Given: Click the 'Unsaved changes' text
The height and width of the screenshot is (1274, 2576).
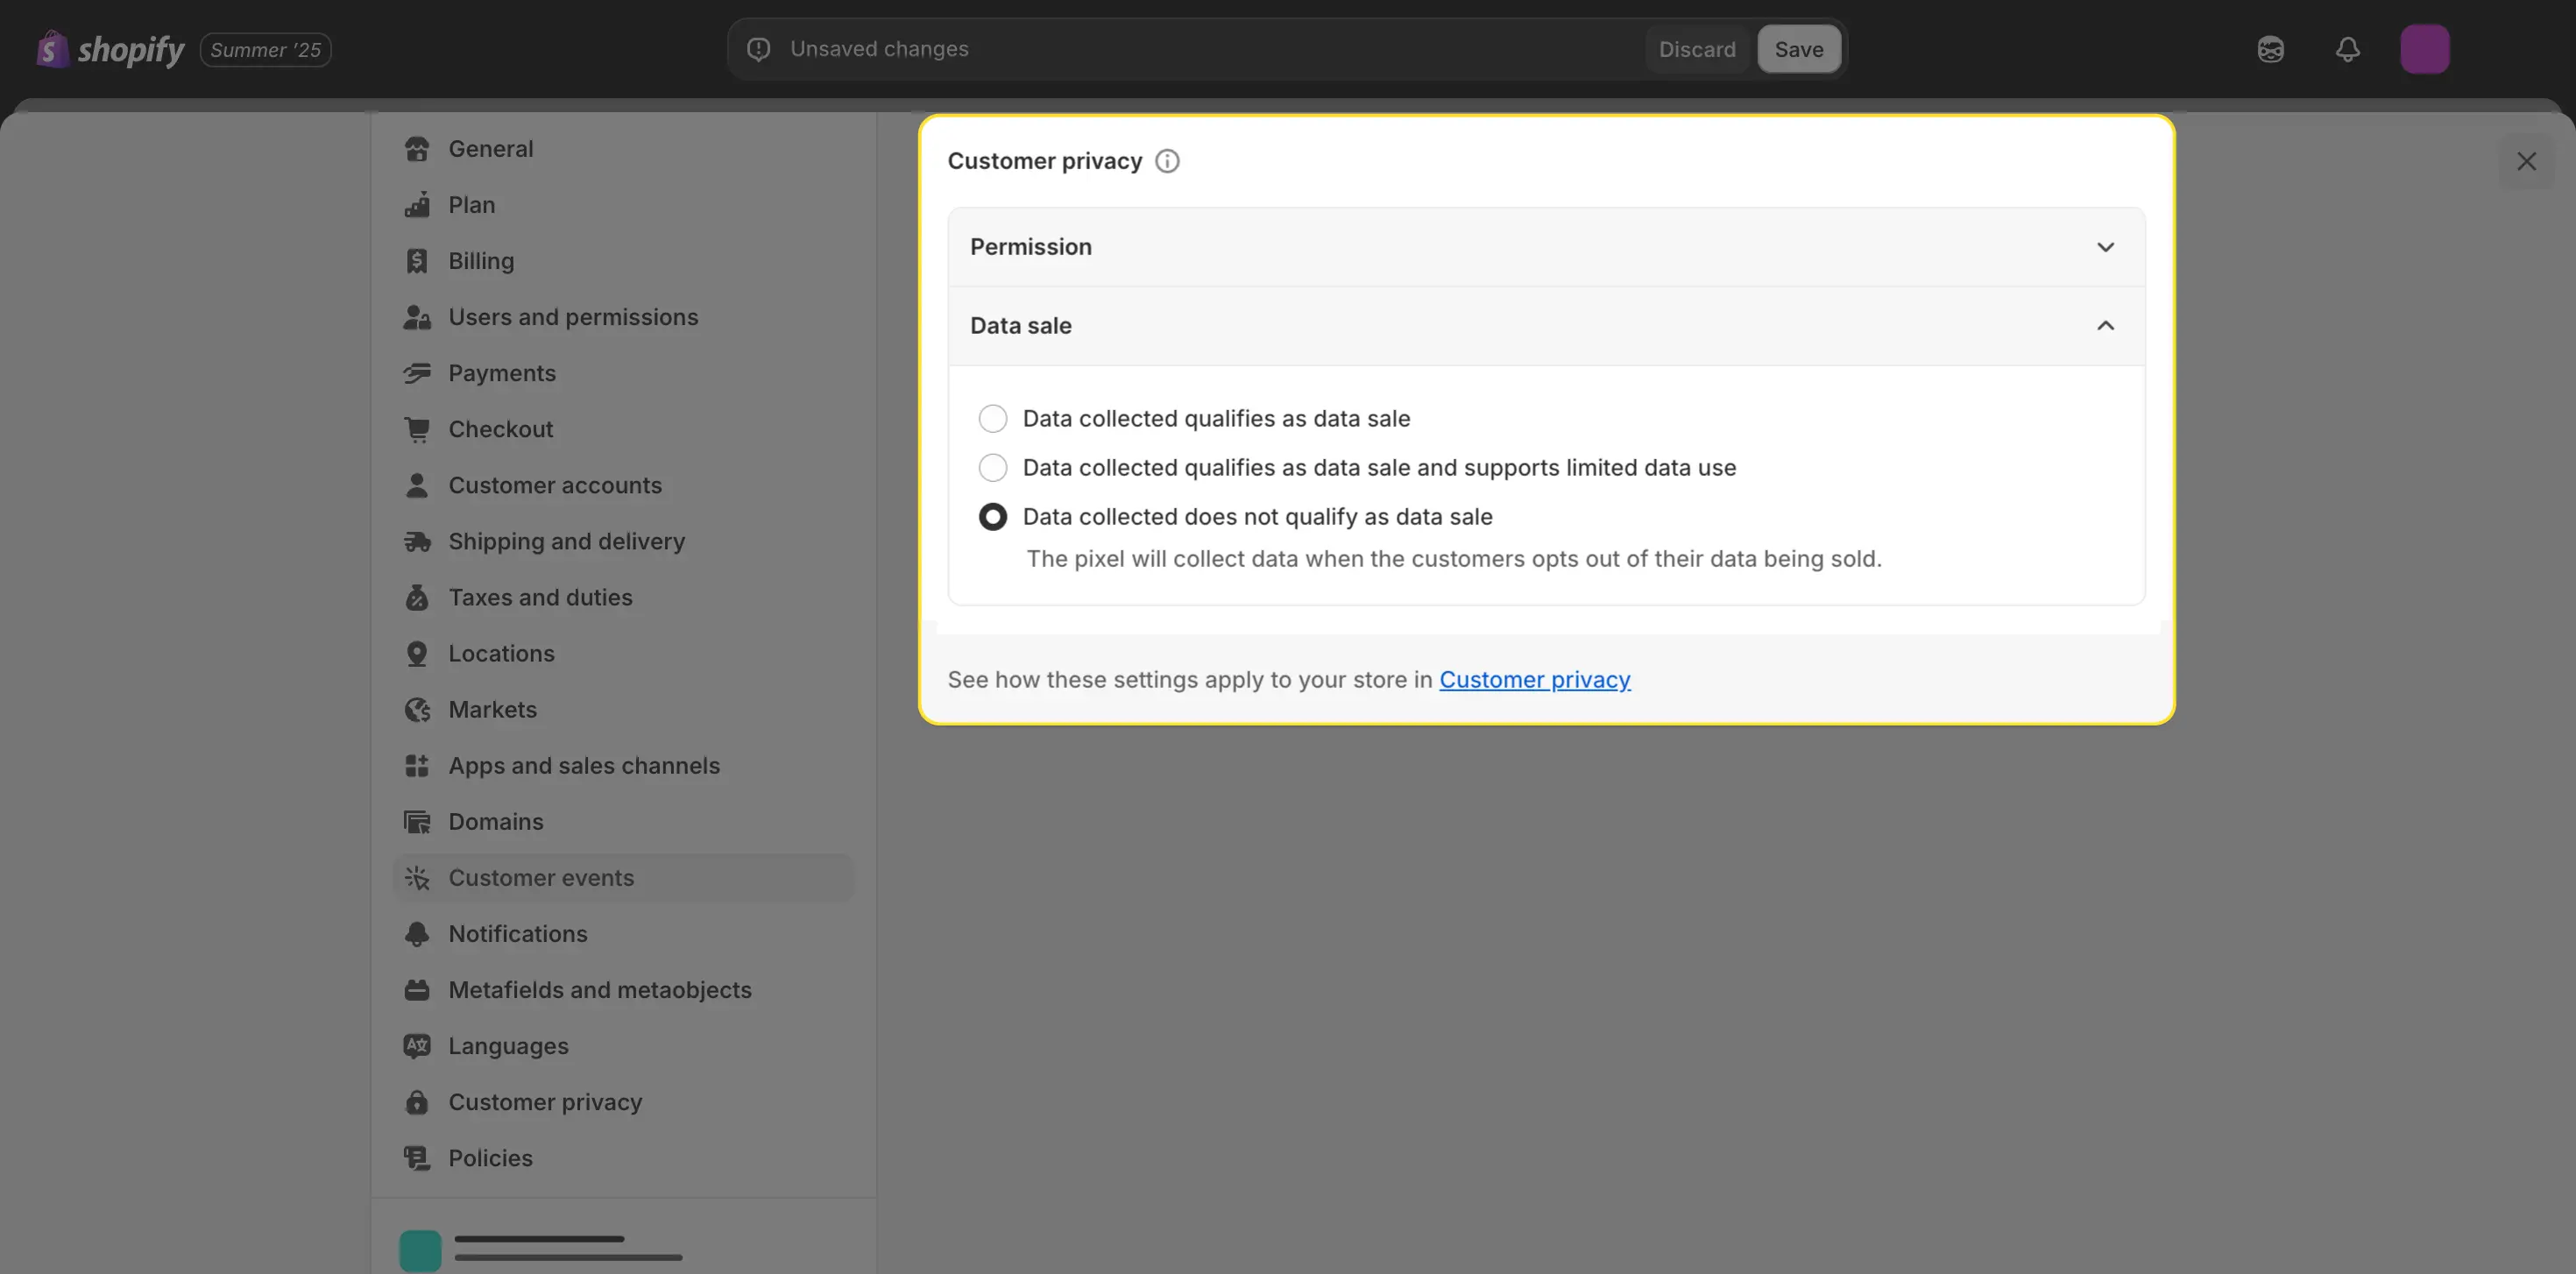Looking at the screenshot, I should coord(879,49).
